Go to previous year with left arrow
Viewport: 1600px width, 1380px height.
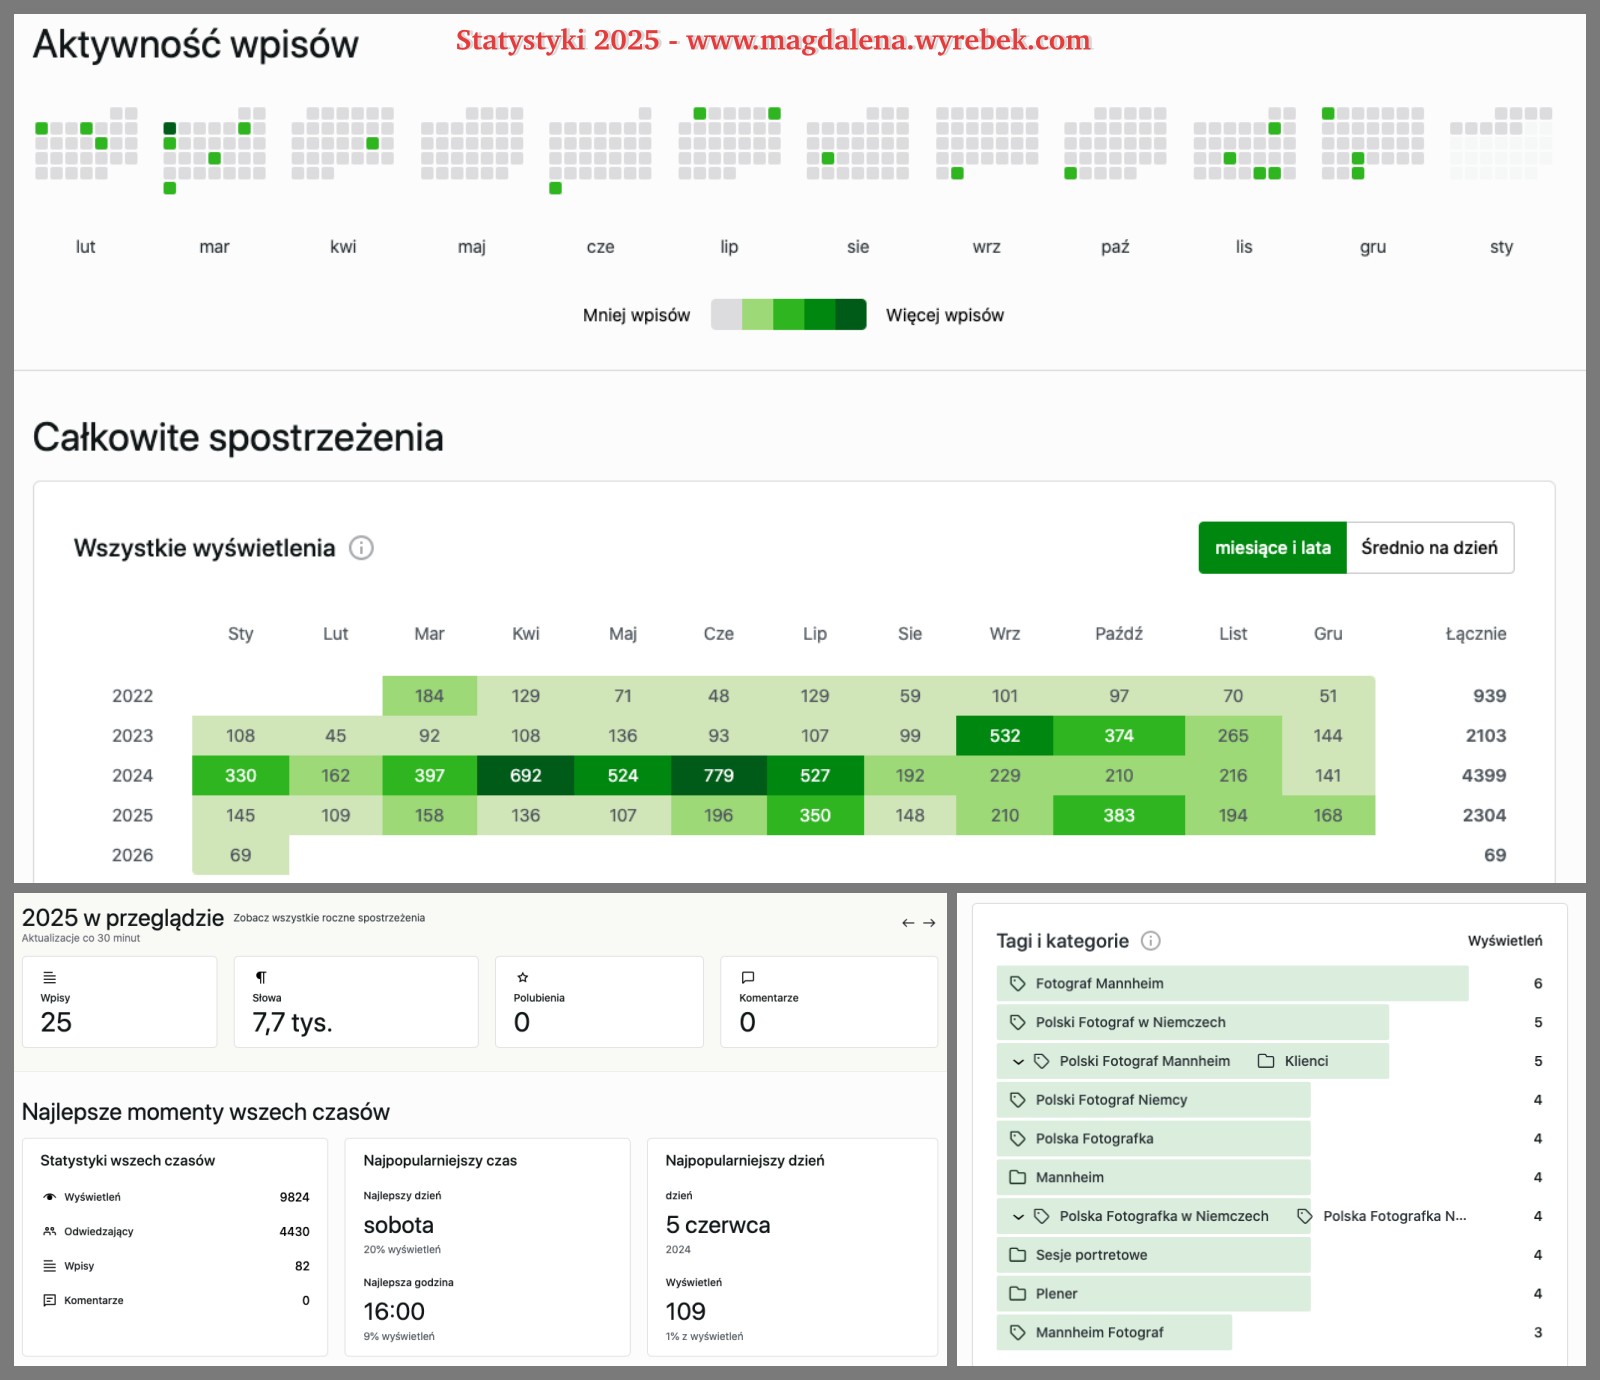[x=908, y=923]
